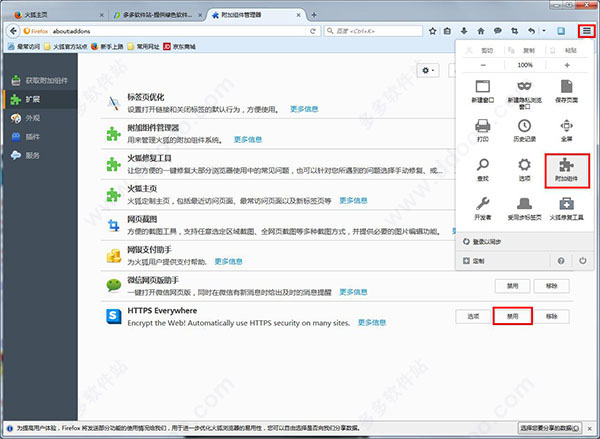This screenshot has height=439, width=600.
Task: Click zoom out minus in menu
Action: coord(483,65)
